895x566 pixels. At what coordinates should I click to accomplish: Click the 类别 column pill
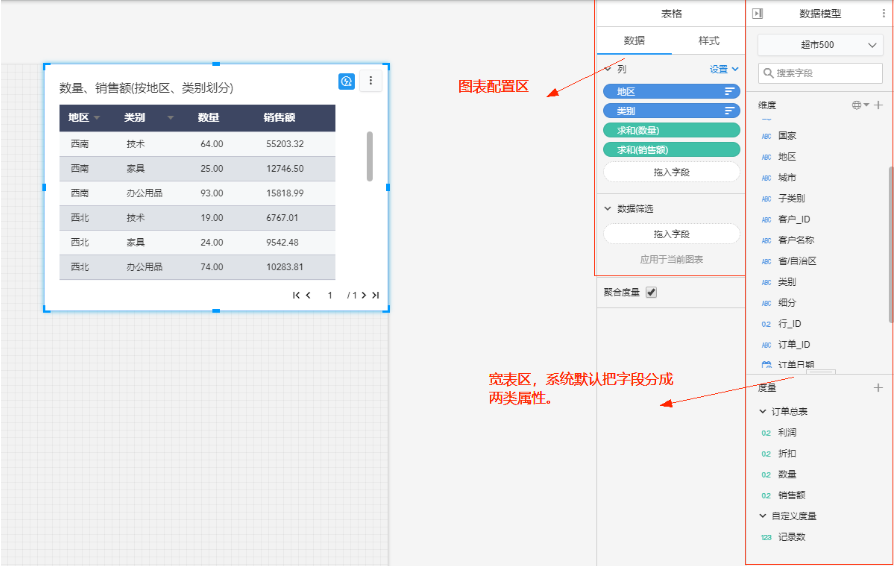(x=672, y=111)
